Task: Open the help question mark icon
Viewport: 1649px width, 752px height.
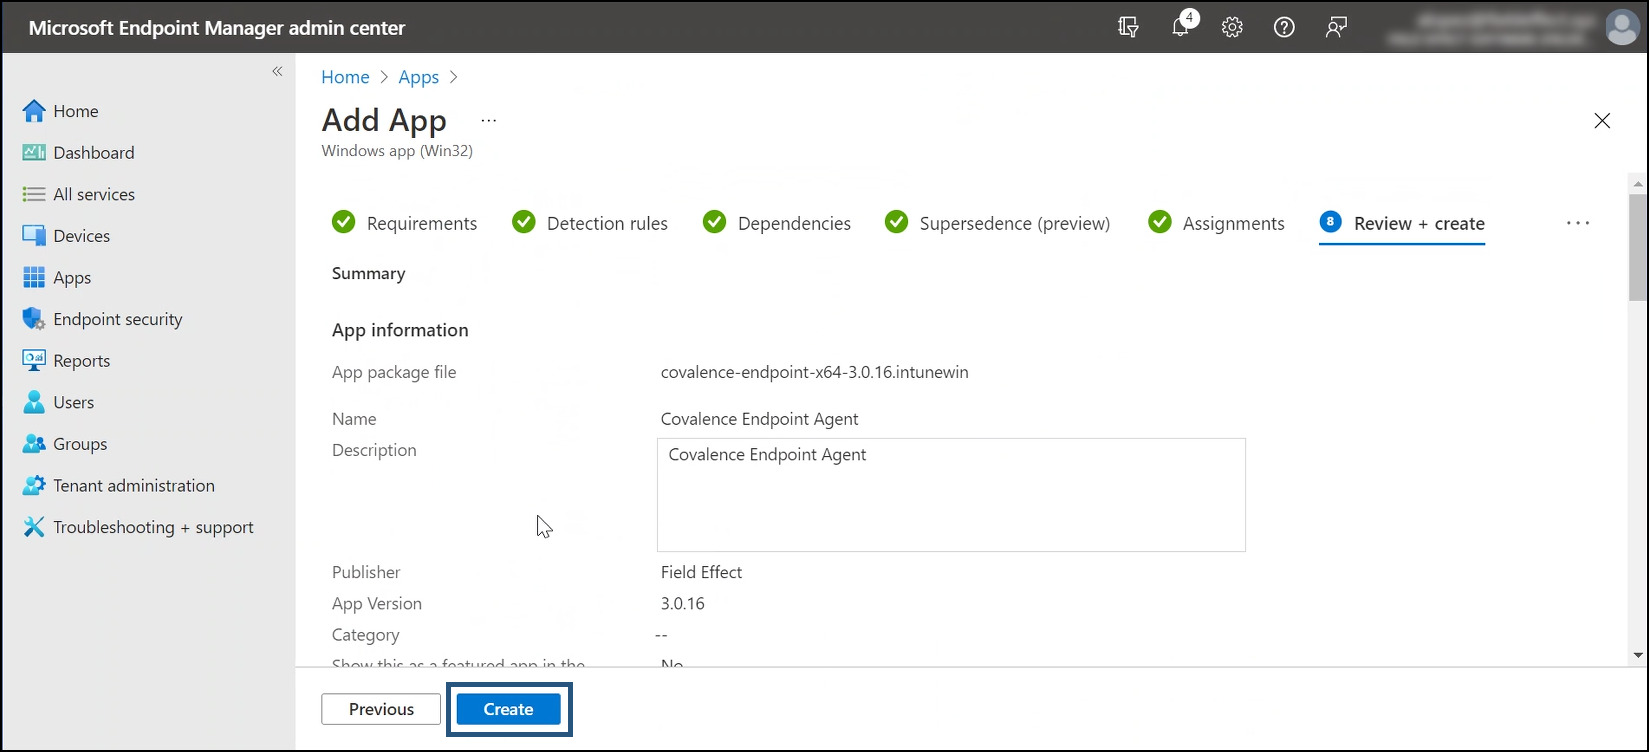Action: pos(1284,27)
